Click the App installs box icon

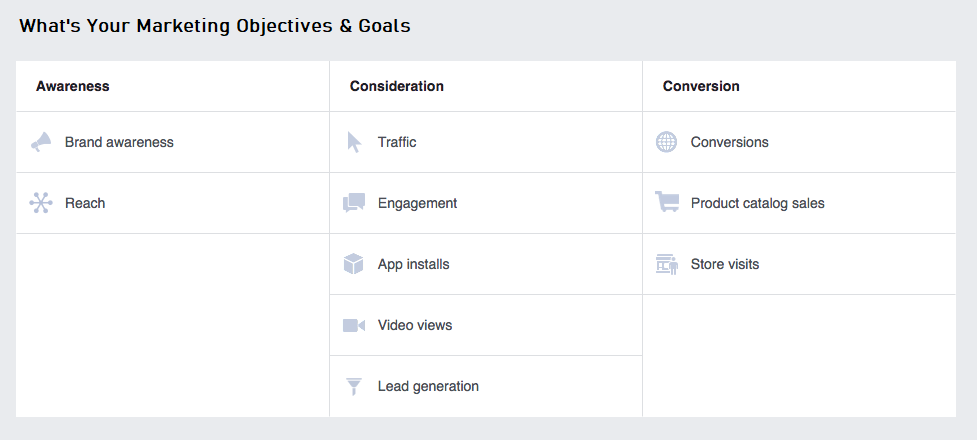(354, 265)
